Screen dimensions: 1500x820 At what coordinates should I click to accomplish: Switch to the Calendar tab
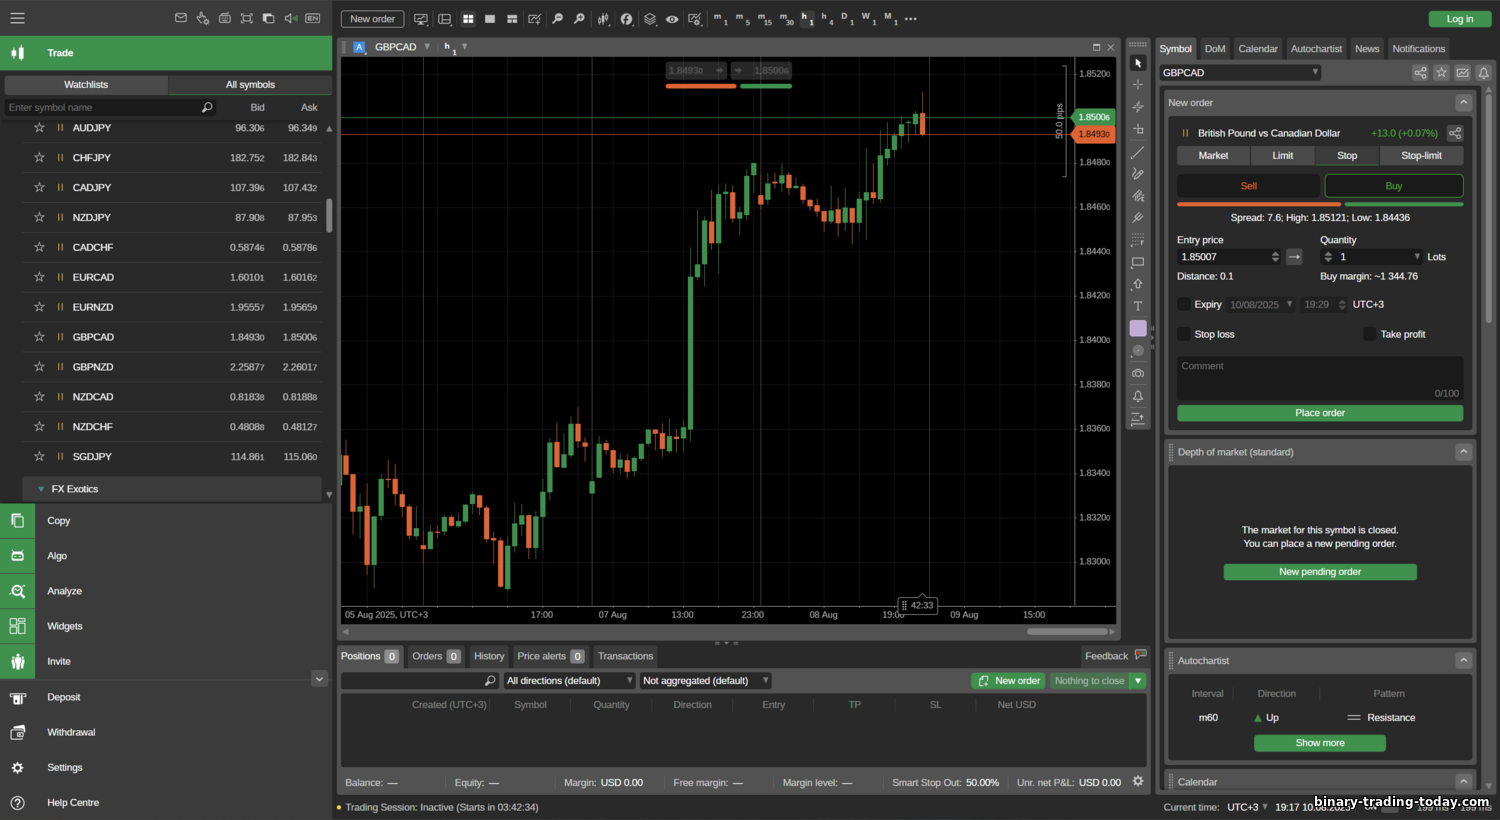(x=1257, y=49)
